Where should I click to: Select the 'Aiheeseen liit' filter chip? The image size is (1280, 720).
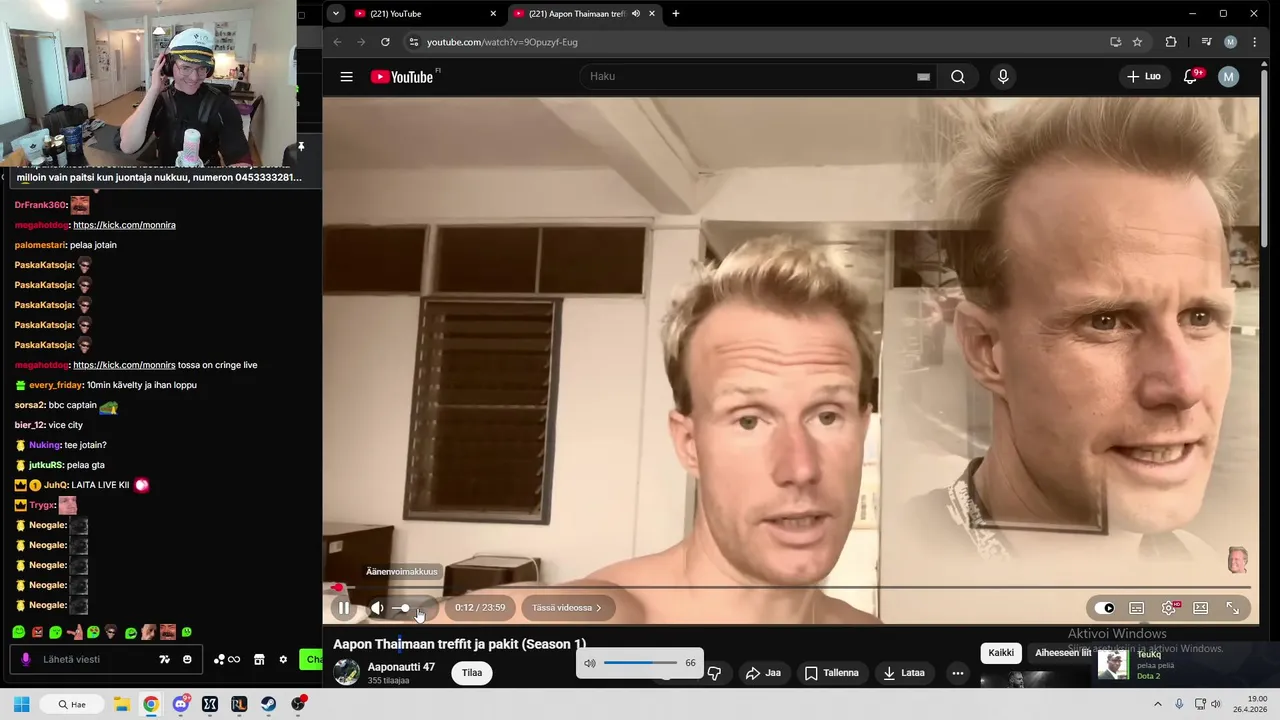tap(1062, 653)
